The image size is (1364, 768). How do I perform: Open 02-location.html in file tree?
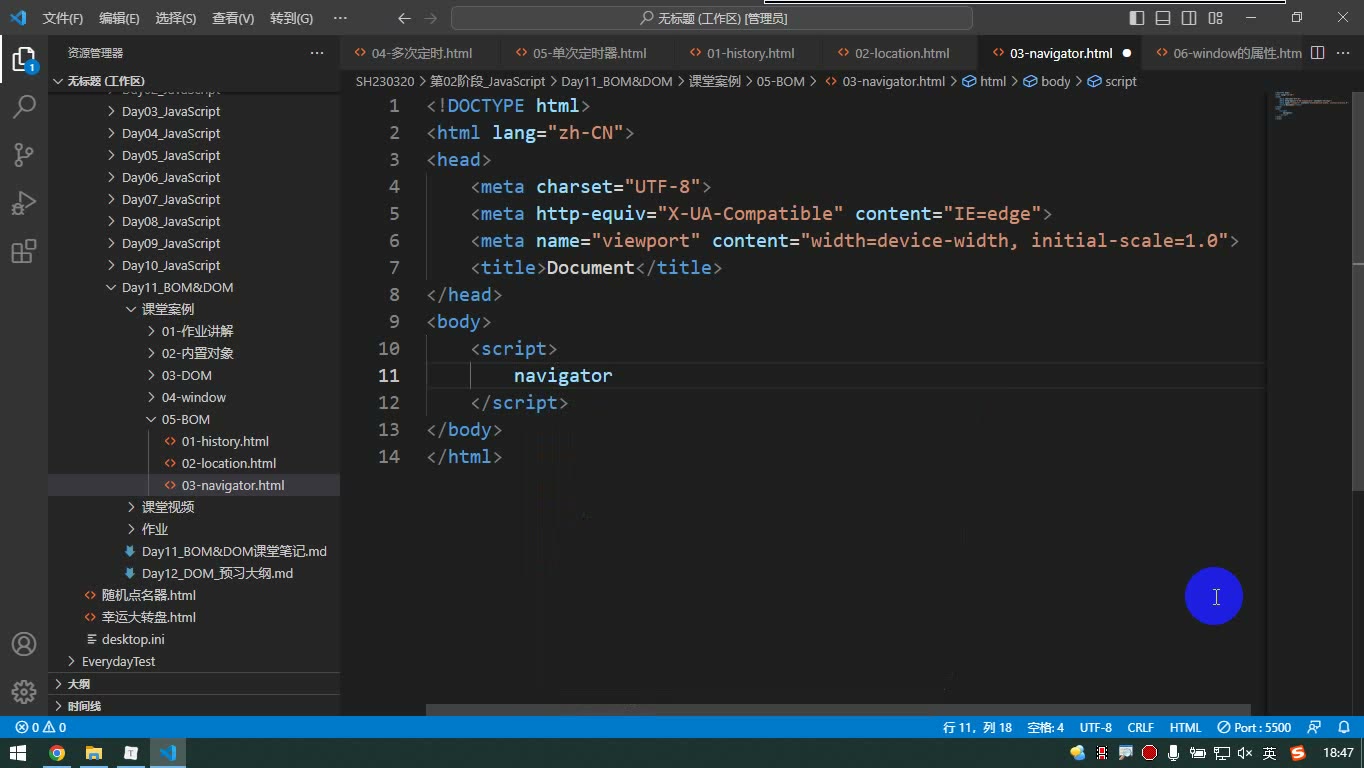(x=229, y=463)
